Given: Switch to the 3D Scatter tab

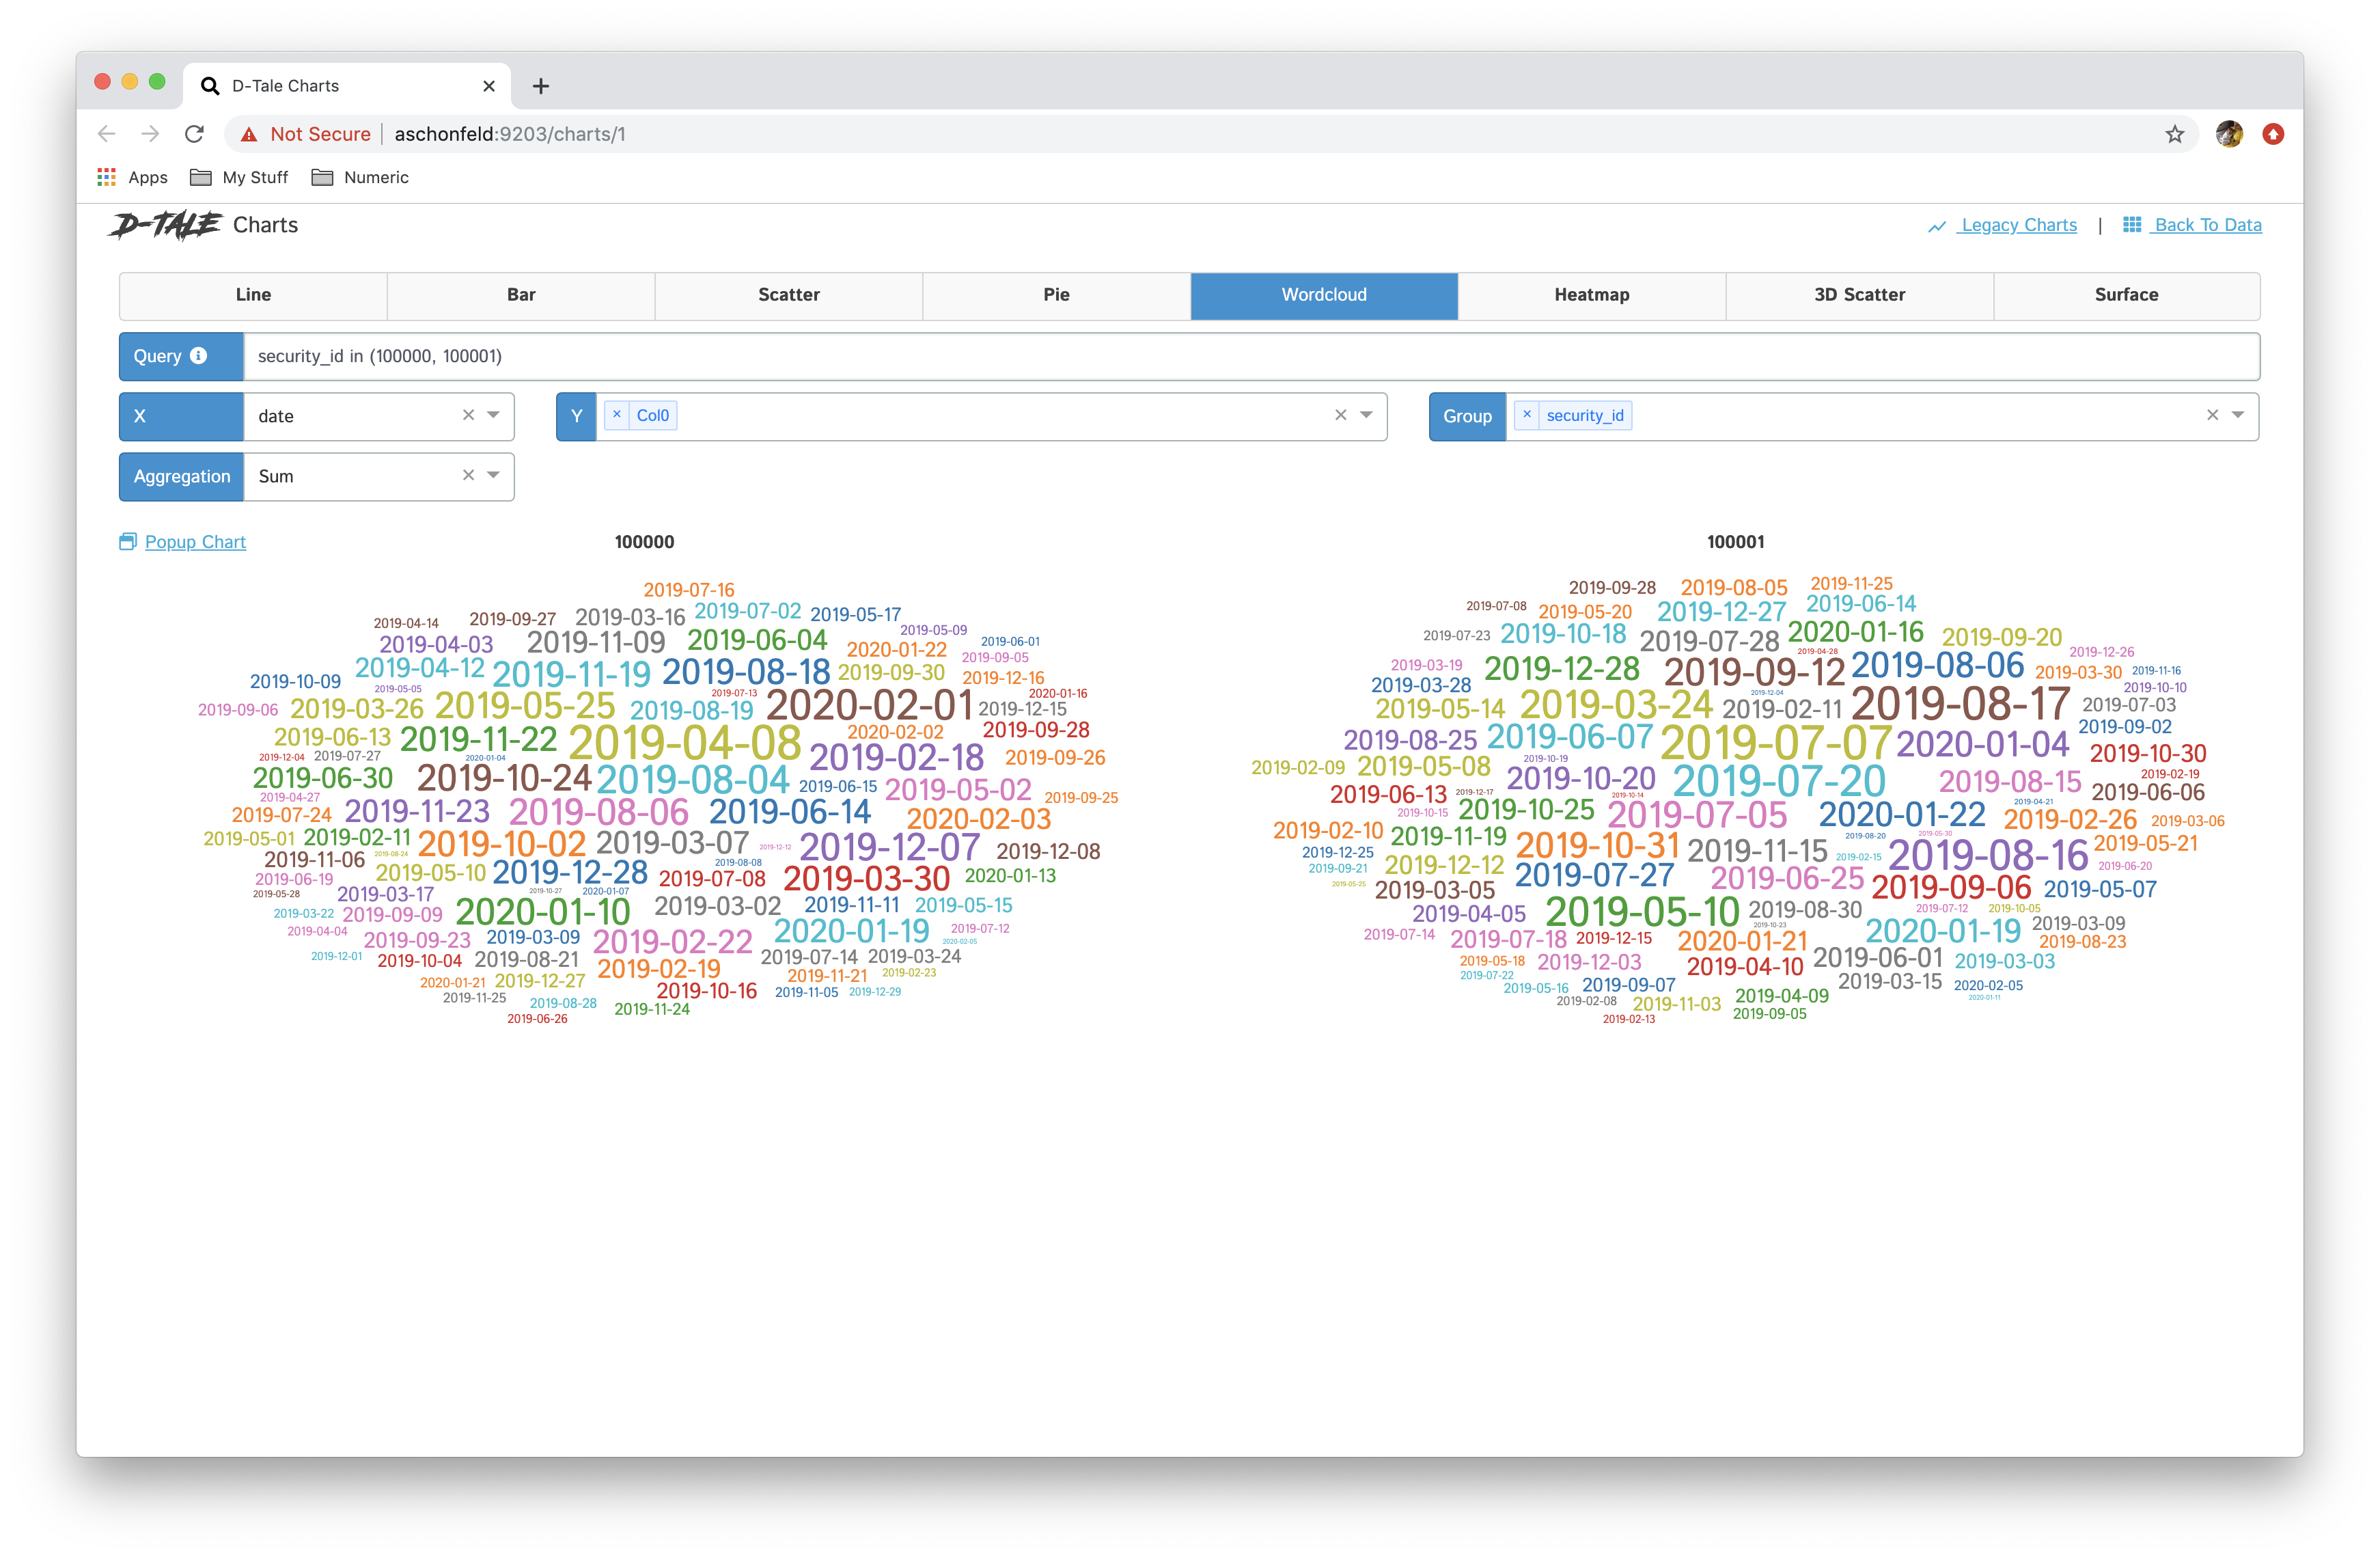Looking at the screenshot, I should click(x=1859, y=295).
